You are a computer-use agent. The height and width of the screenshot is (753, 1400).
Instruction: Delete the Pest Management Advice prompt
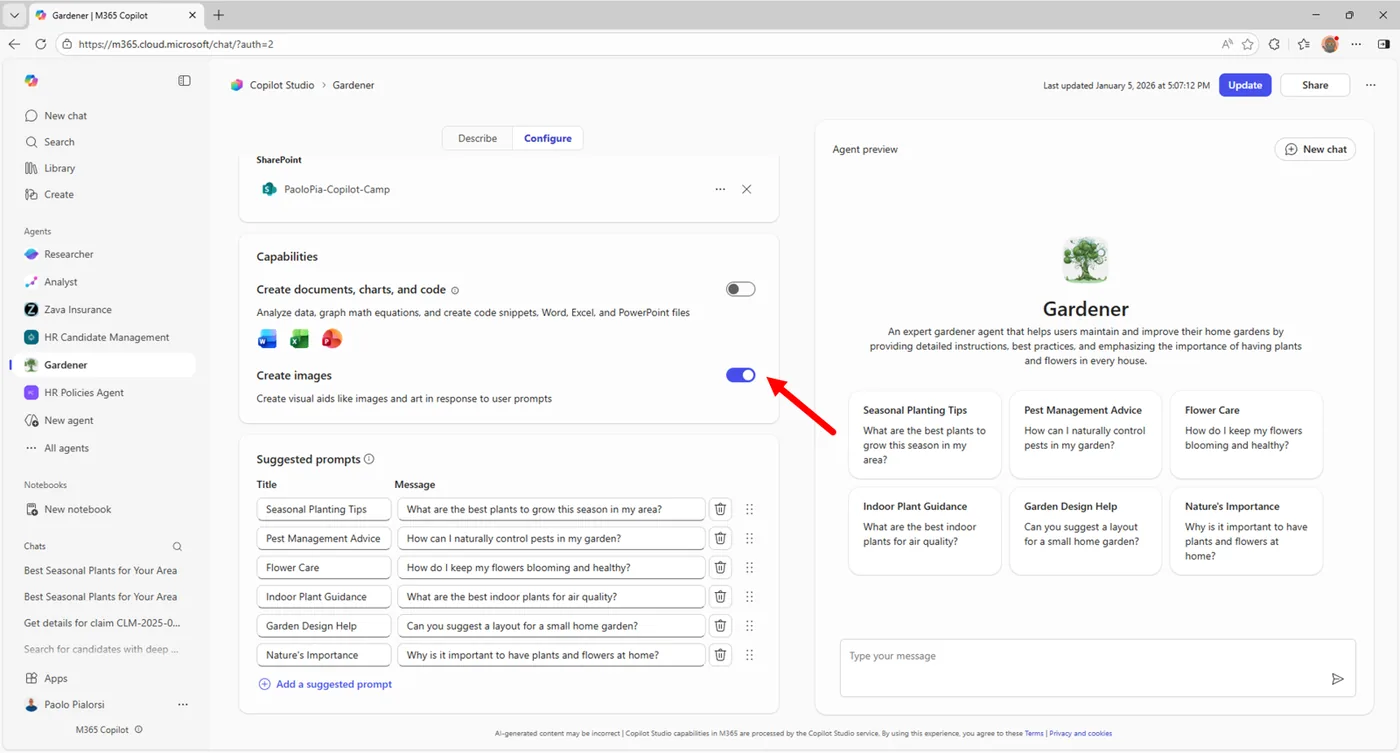719,538
